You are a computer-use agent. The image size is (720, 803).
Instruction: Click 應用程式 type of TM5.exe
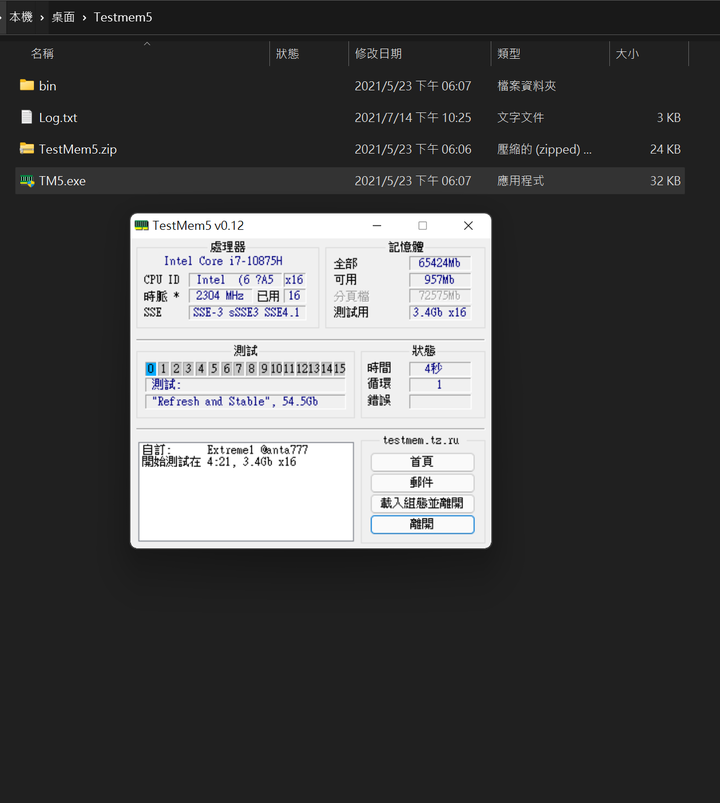point(520,181)
